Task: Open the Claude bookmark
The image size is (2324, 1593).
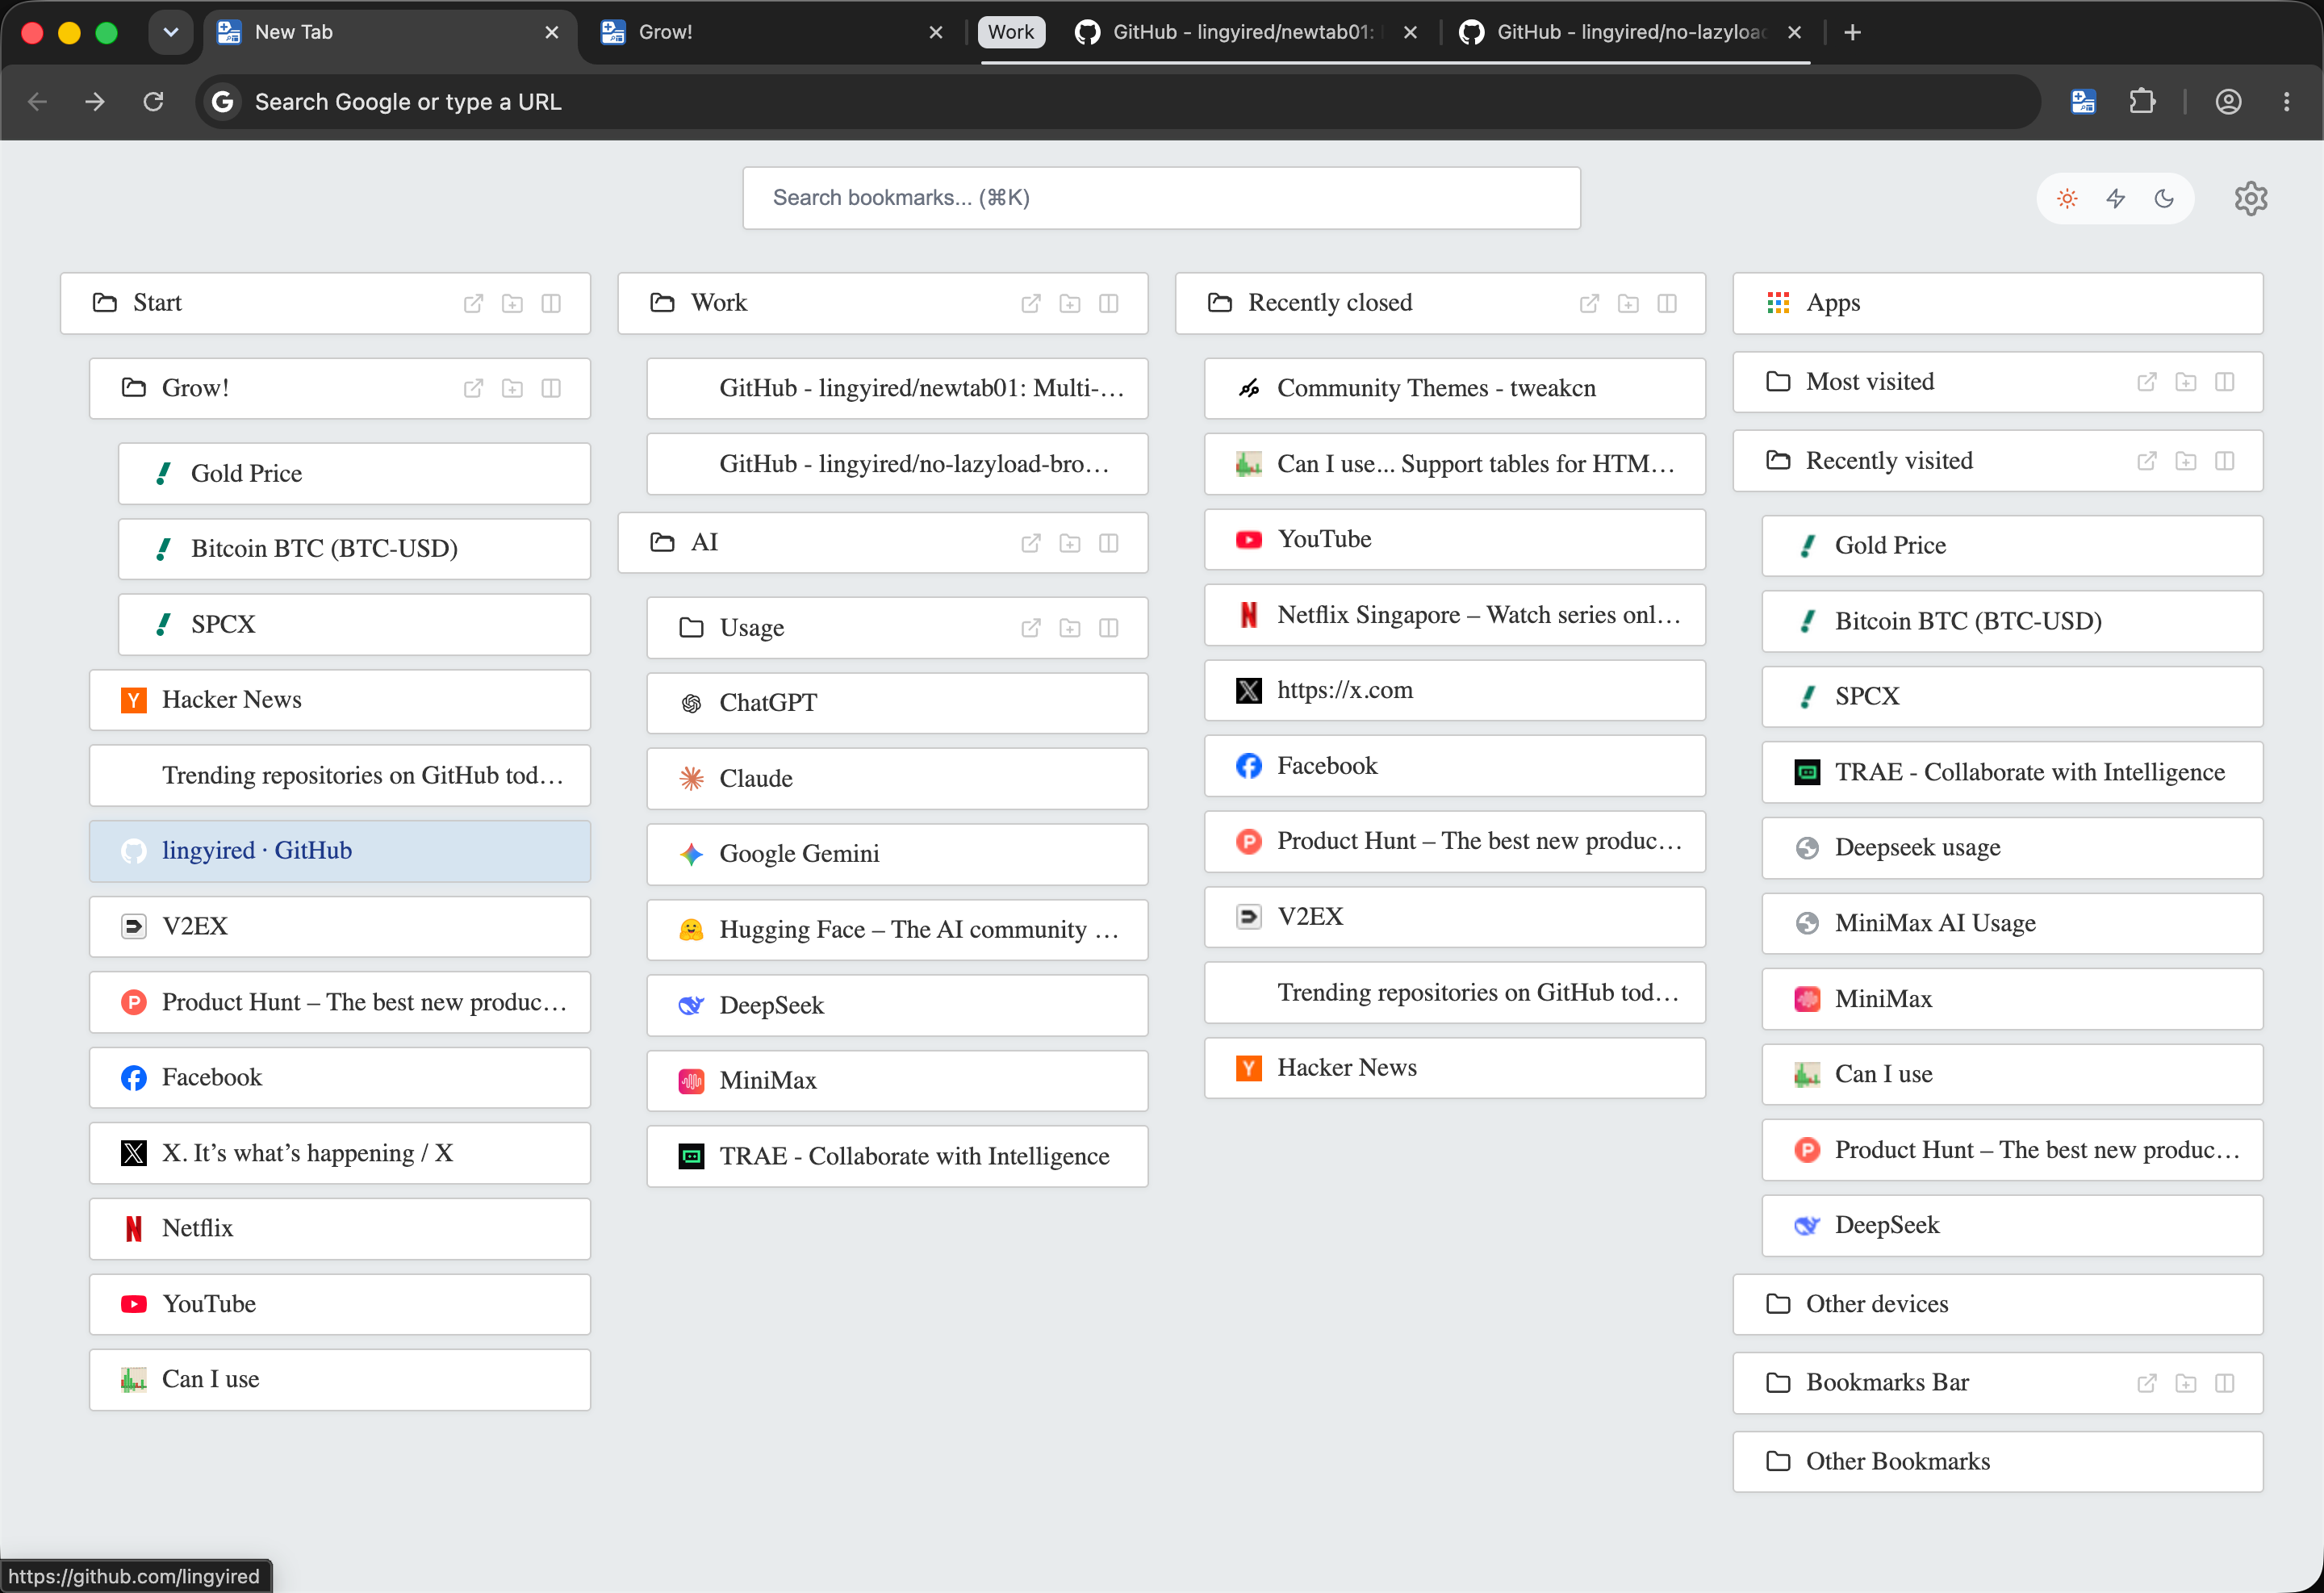Action: (x=897, y=779)
